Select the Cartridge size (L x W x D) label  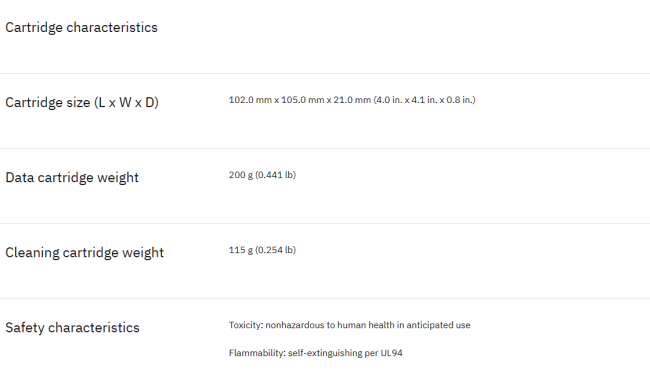pos(82,102)
